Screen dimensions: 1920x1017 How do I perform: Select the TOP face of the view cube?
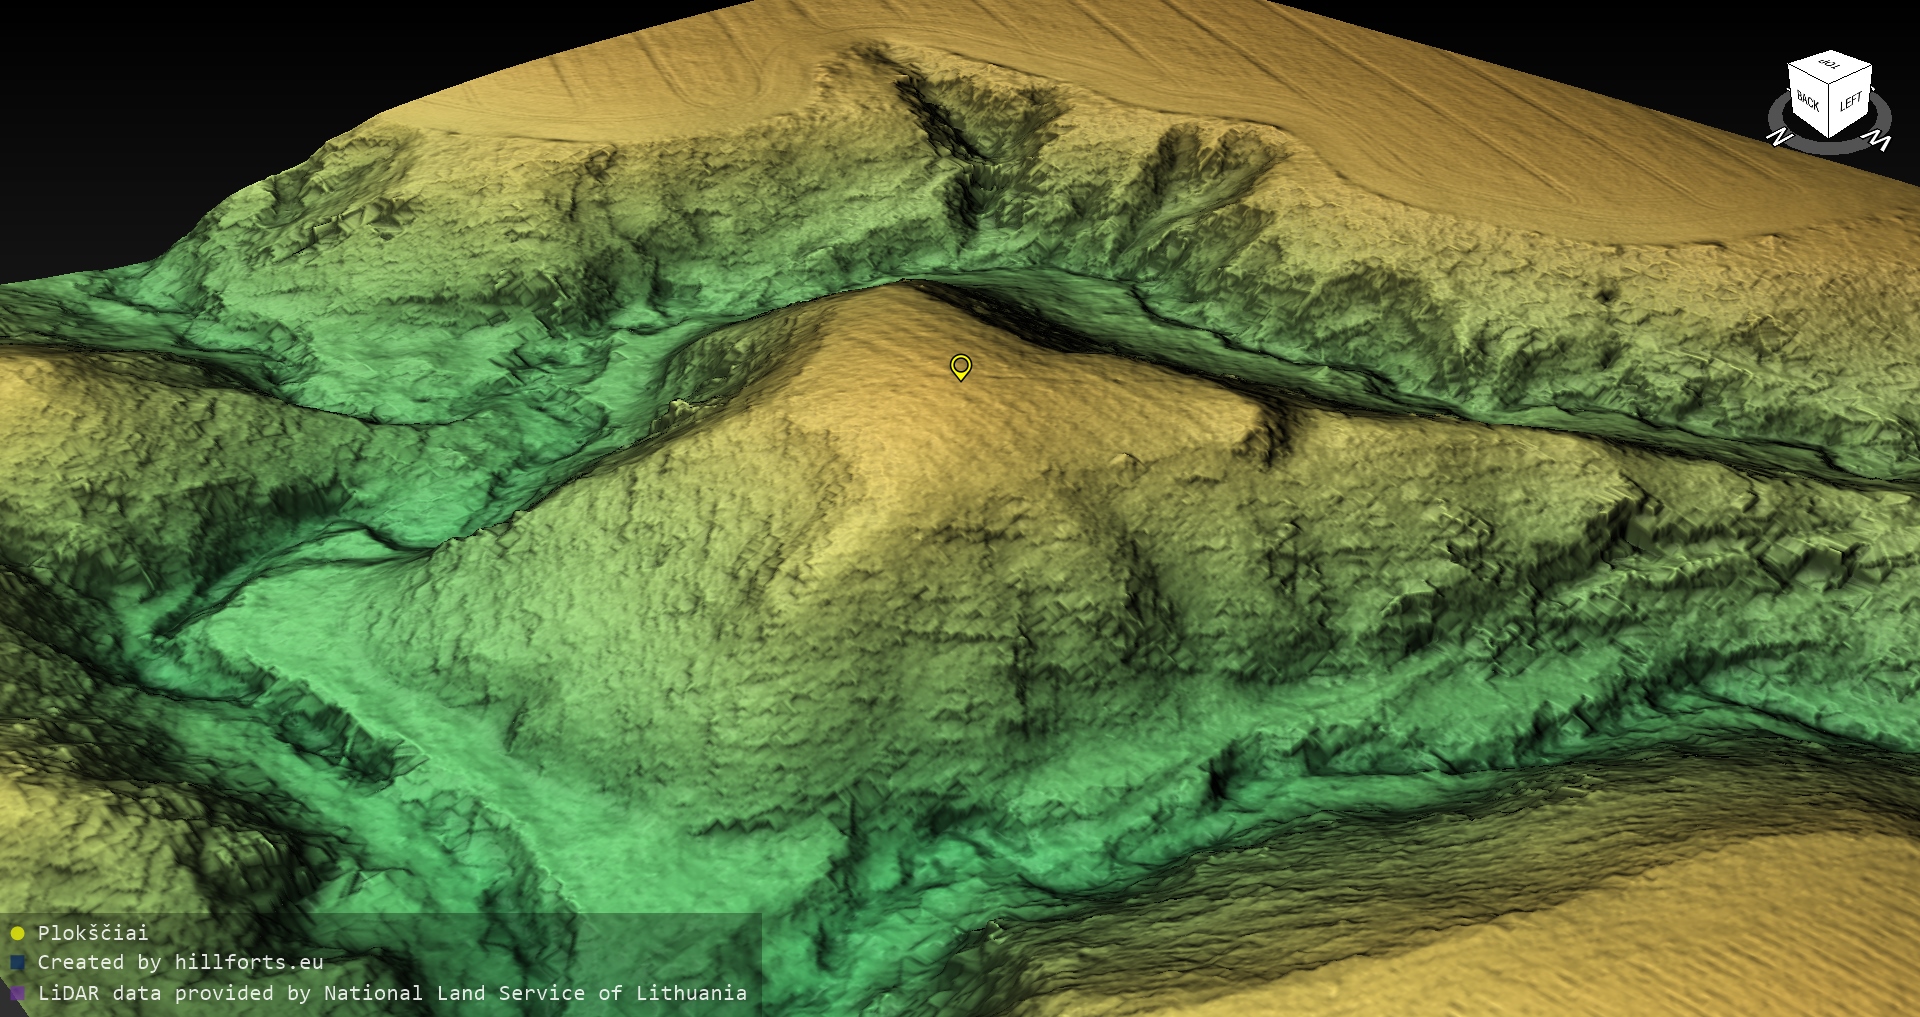tap(1831, 65)
